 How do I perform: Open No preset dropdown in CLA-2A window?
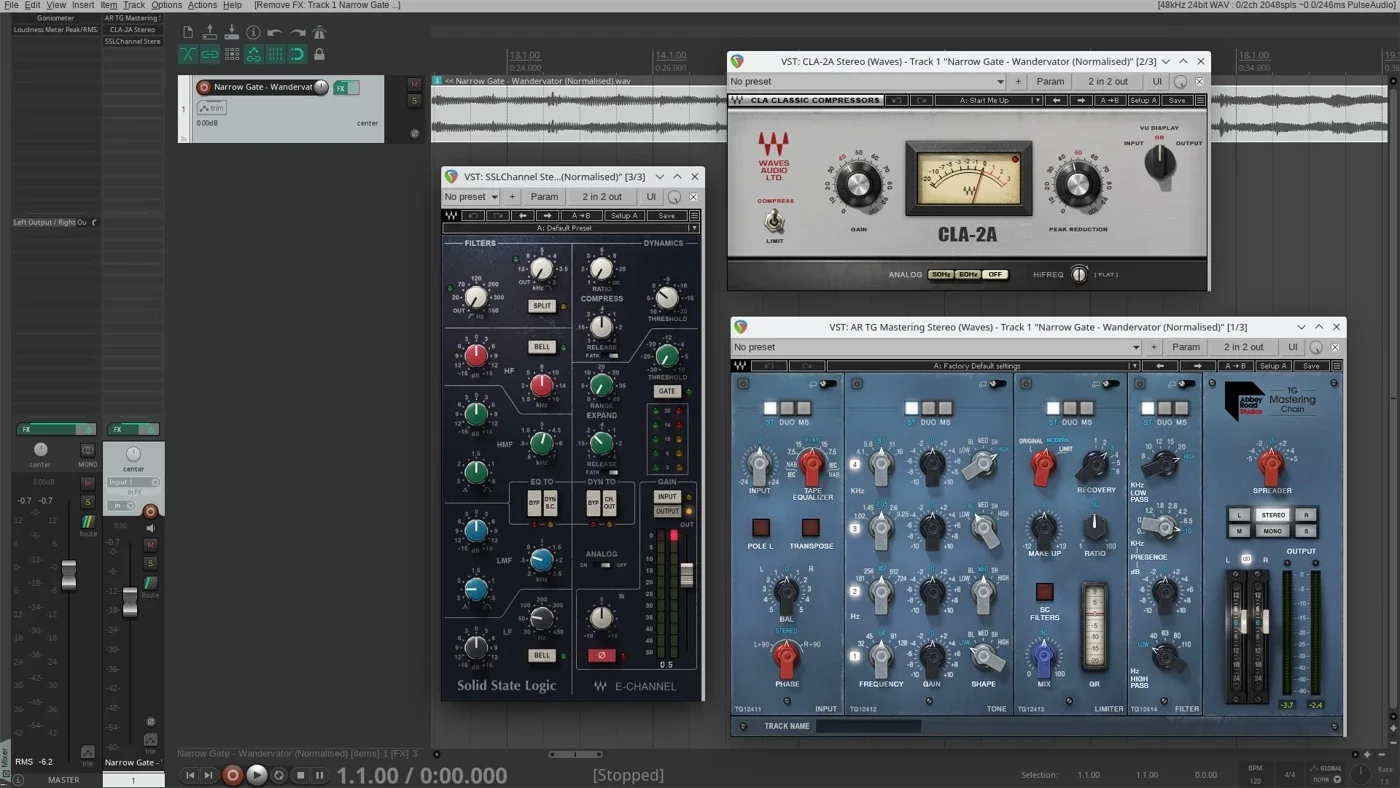point(867,82)
